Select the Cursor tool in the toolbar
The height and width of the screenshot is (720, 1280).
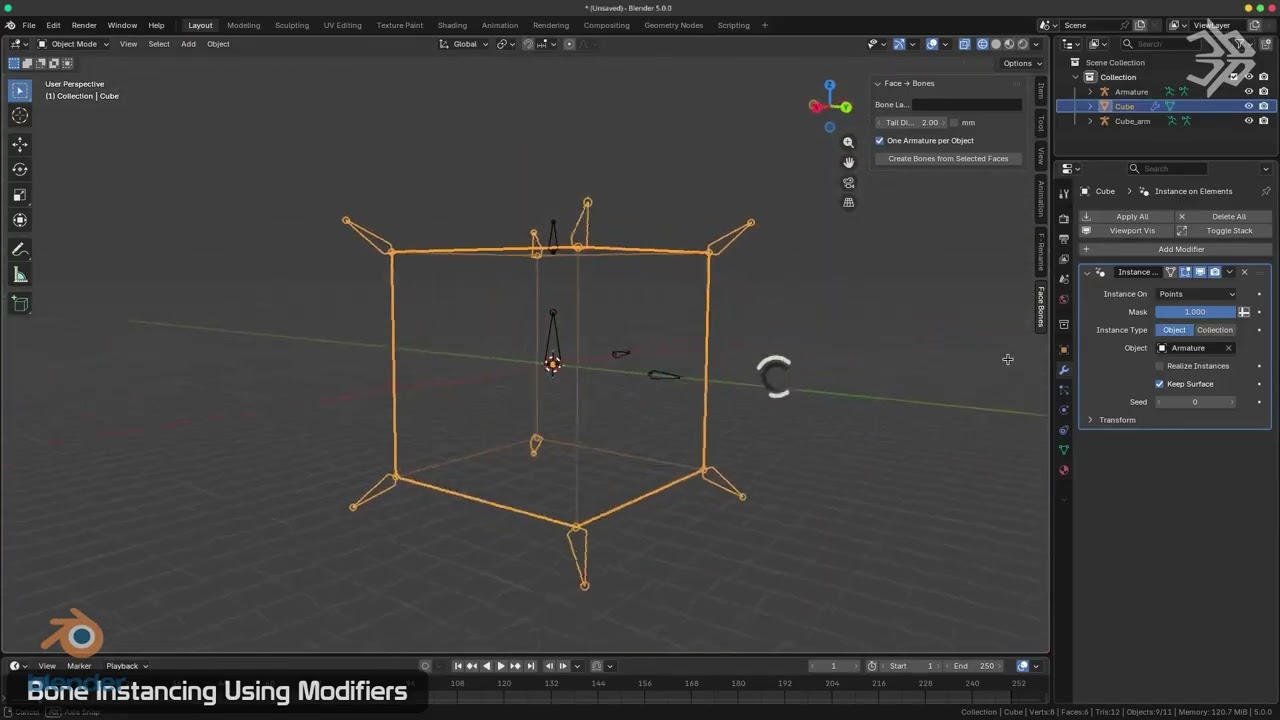click(x=20, y=116)
